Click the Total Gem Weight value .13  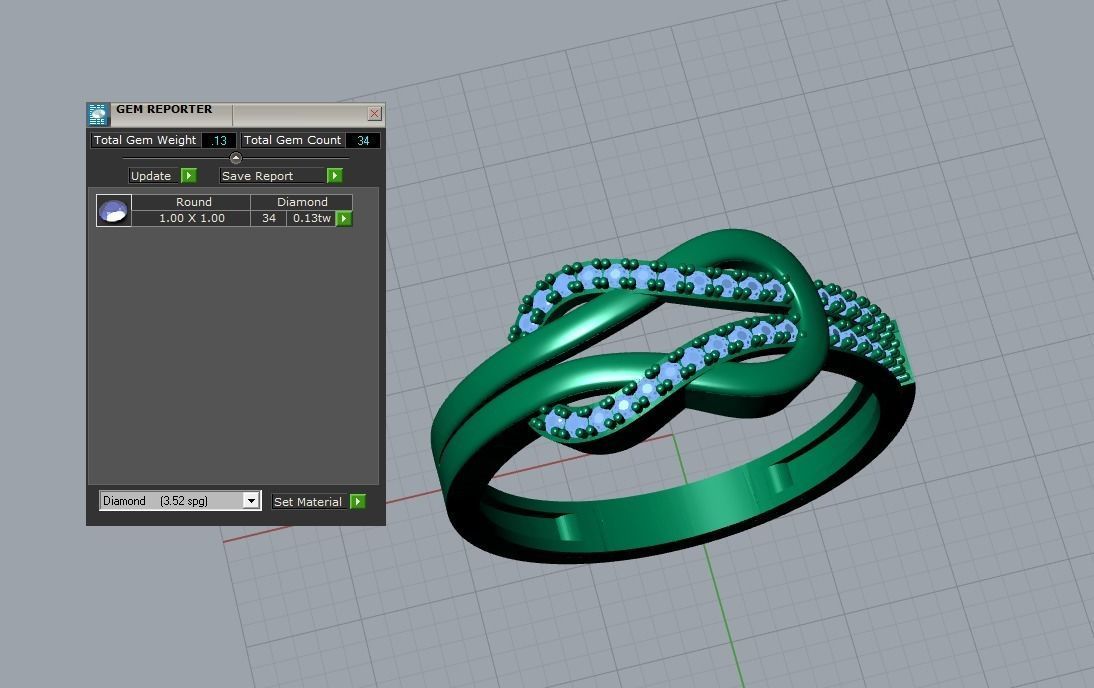[219, 140]
